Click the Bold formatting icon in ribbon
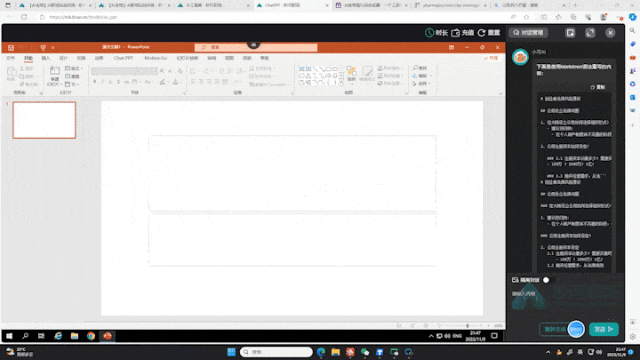 point(95,82)
